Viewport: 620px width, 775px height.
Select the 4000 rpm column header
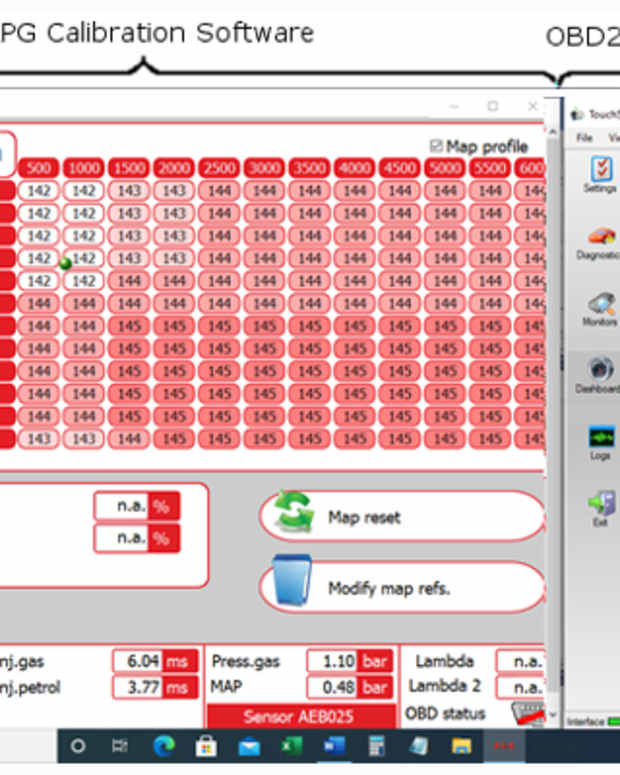(x=354, y=168)
